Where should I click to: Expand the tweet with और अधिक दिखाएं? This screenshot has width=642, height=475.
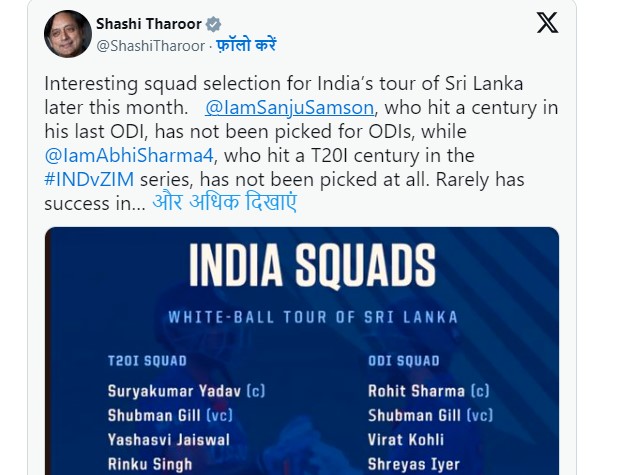tap(224, 202)
